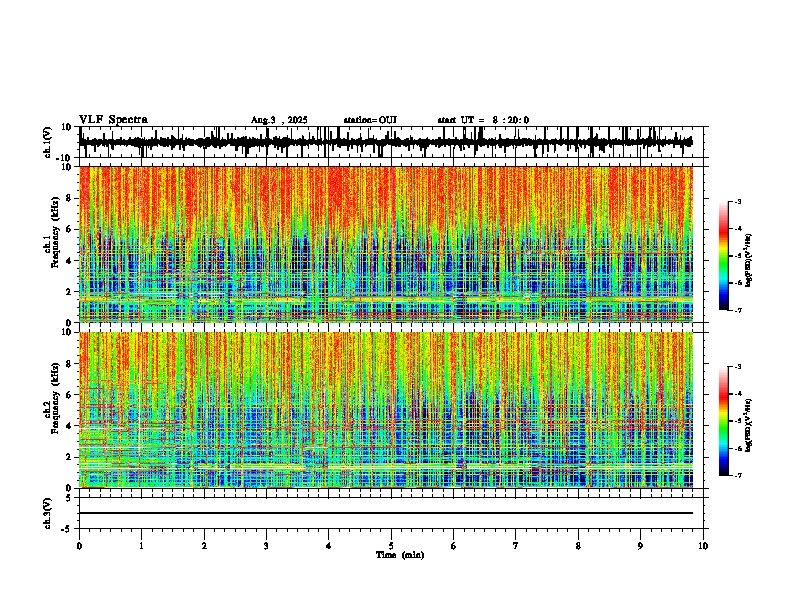This screenshot has width=792, height=612.
Task: Click the '10' tick on the time axis
Action: pos(703,546)
